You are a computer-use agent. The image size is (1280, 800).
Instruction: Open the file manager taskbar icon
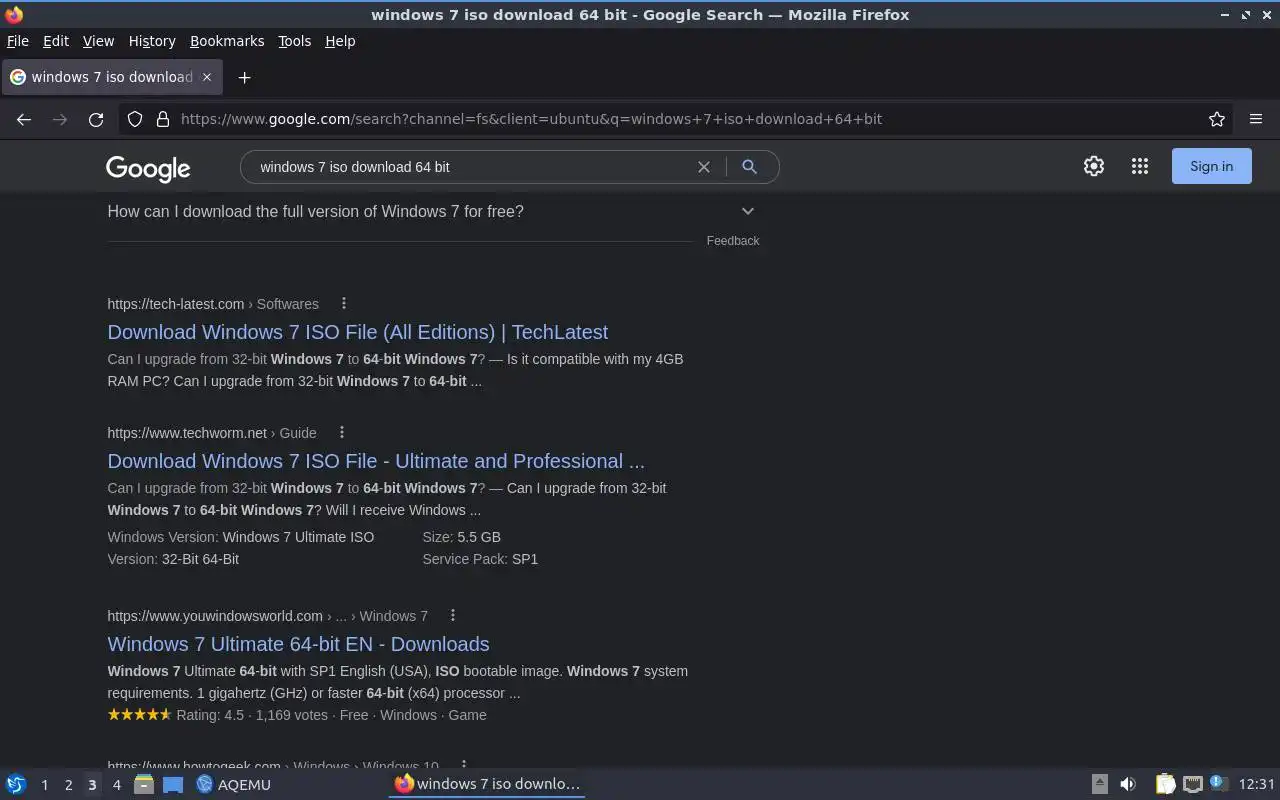tap(144, 784)
